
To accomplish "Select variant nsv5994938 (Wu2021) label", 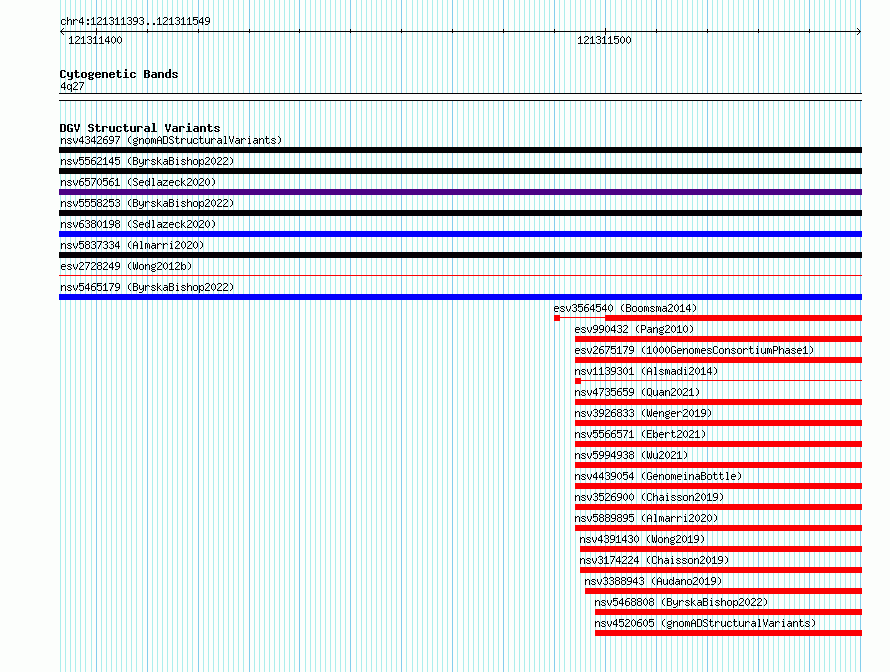I will coord(631,455).
